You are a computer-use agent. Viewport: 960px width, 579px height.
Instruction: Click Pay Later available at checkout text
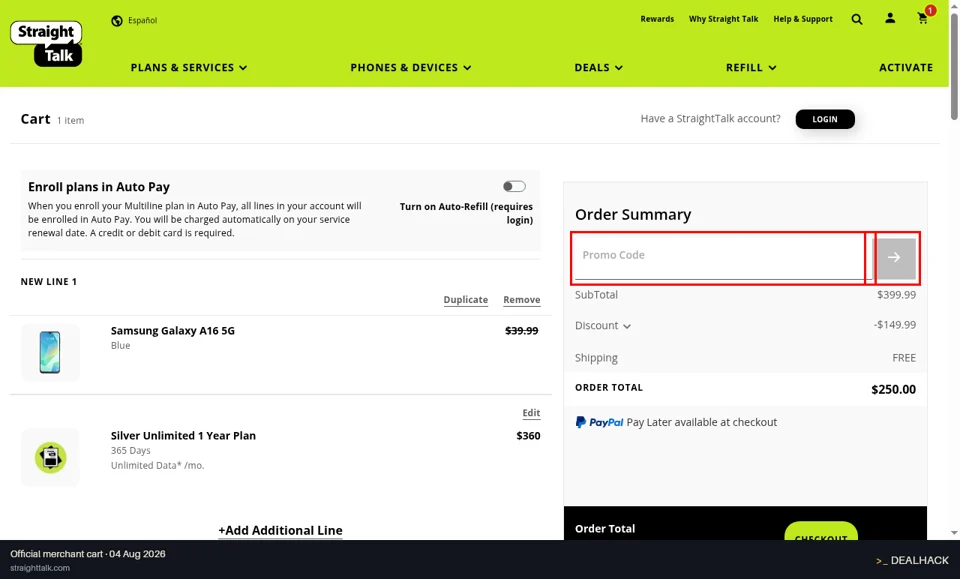tap(702, 422)
